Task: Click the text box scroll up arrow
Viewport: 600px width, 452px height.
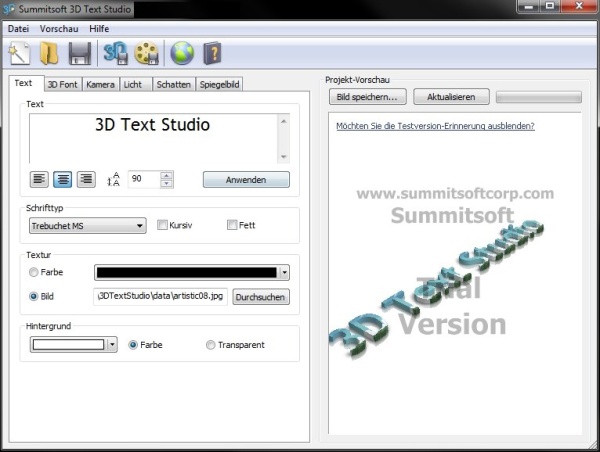Action: [x=284, y=122]
